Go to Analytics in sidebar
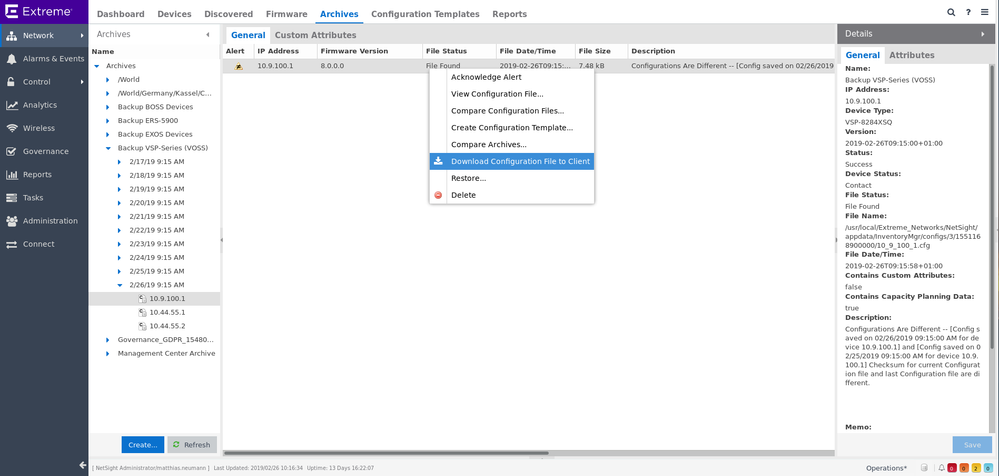999x476 pixels. pyautogui.click(x=40, y=105)
